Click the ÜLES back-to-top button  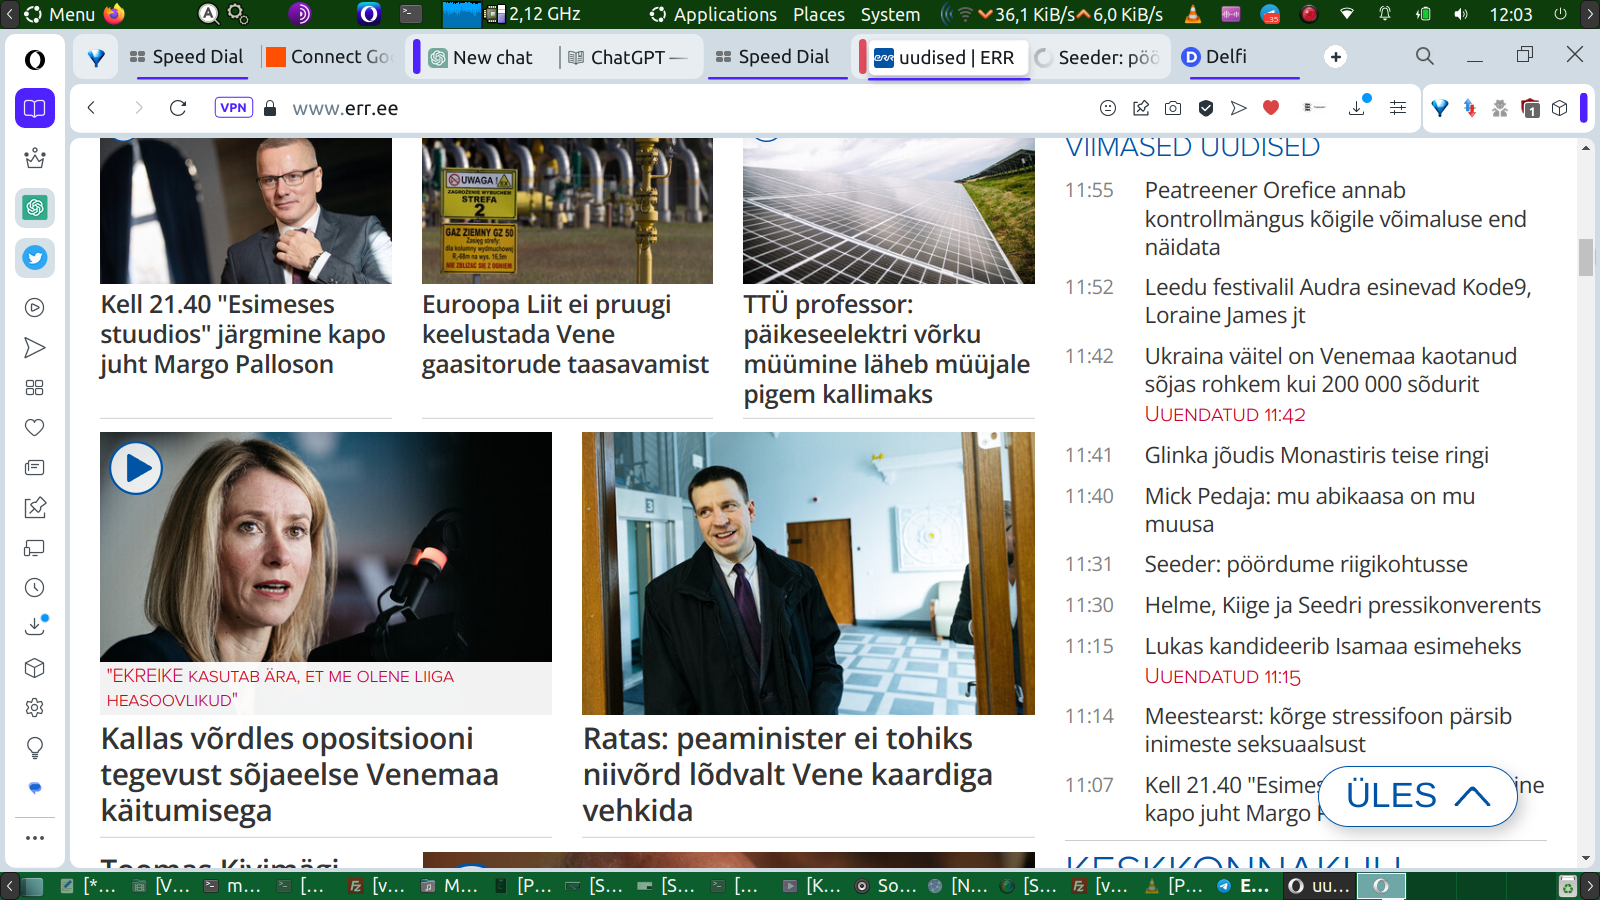coord(1418,796)
